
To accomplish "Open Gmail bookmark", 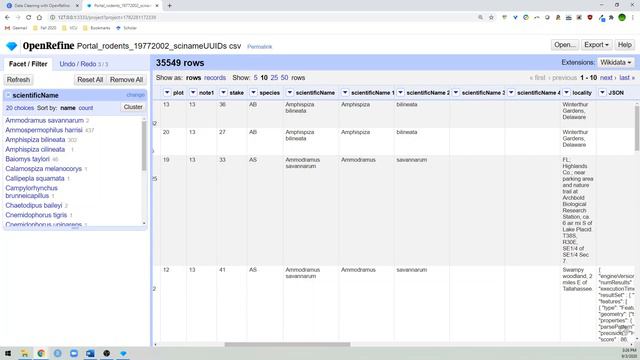I will 16,28.
